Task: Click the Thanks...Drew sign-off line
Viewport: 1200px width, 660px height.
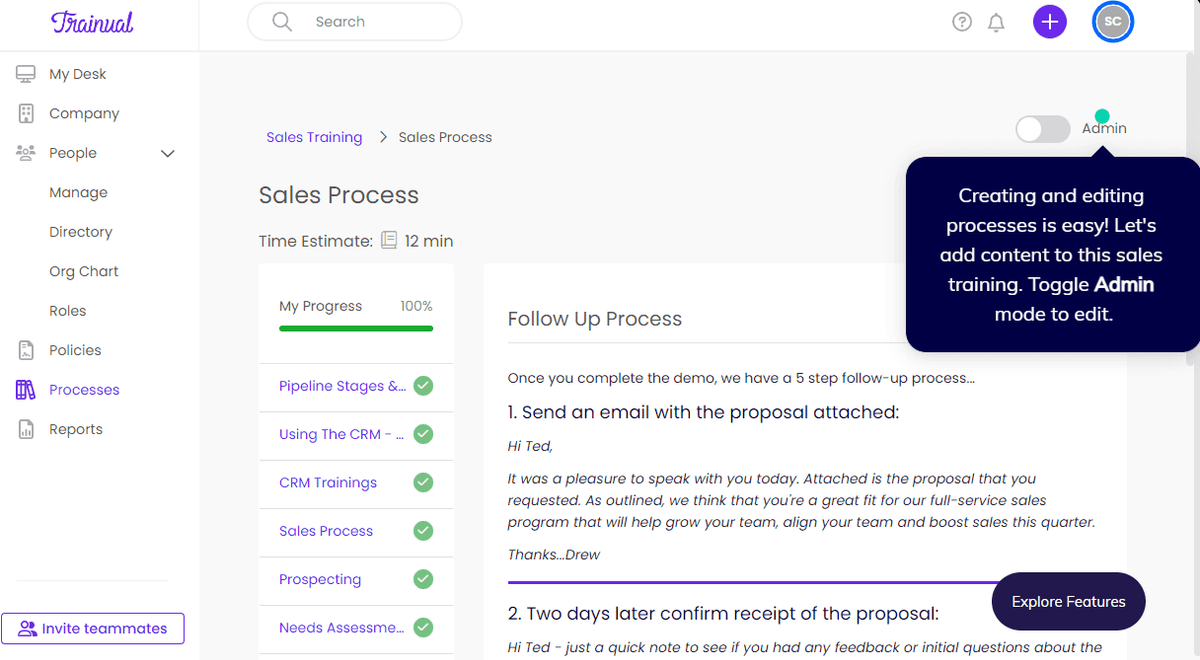Action: coord(554,554)
